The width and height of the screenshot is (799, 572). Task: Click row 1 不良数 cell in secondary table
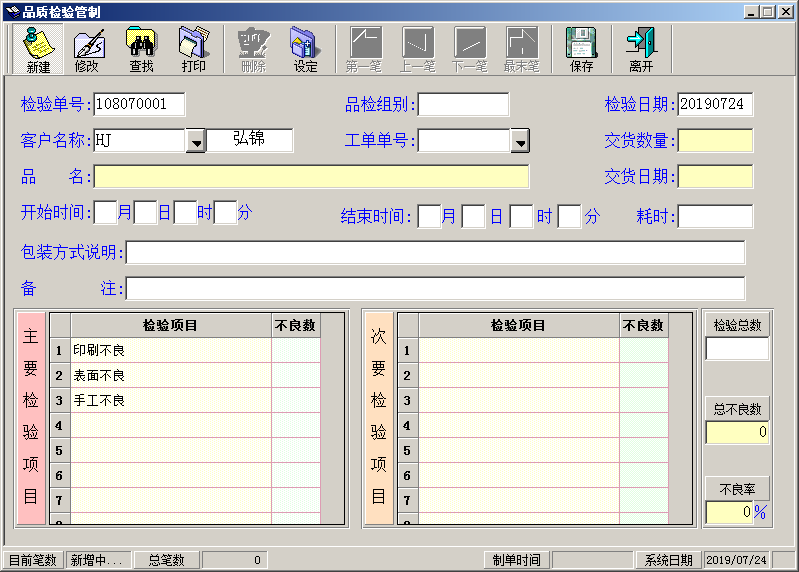click(644, 350)
